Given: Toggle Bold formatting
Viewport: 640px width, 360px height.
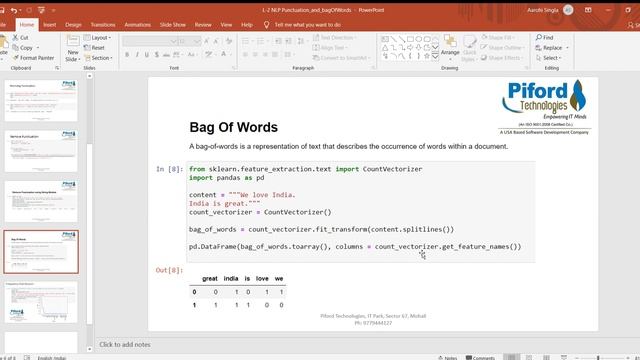Looking at the screenshot, I should pyautogui.click(x=127, y=55).
